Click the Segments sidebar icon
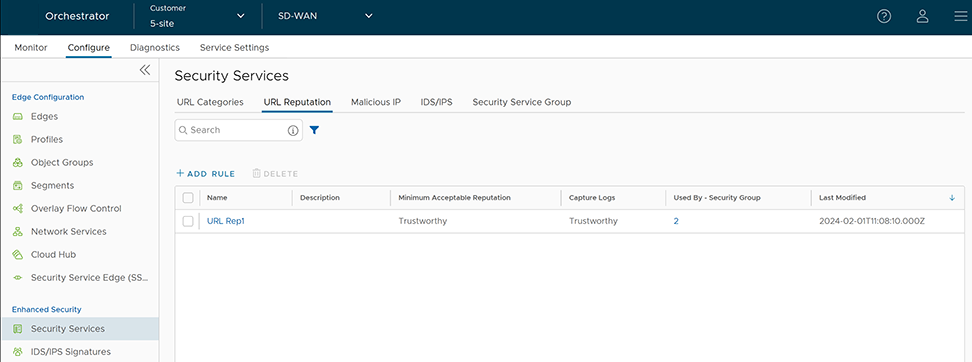 point(18,185)
